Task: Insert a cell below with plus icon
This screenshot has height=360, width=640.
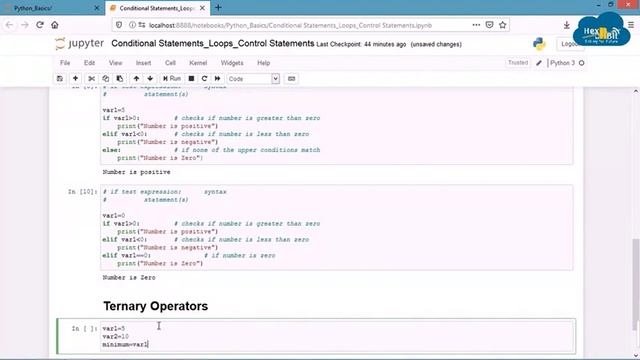Action: coord(75,78)
